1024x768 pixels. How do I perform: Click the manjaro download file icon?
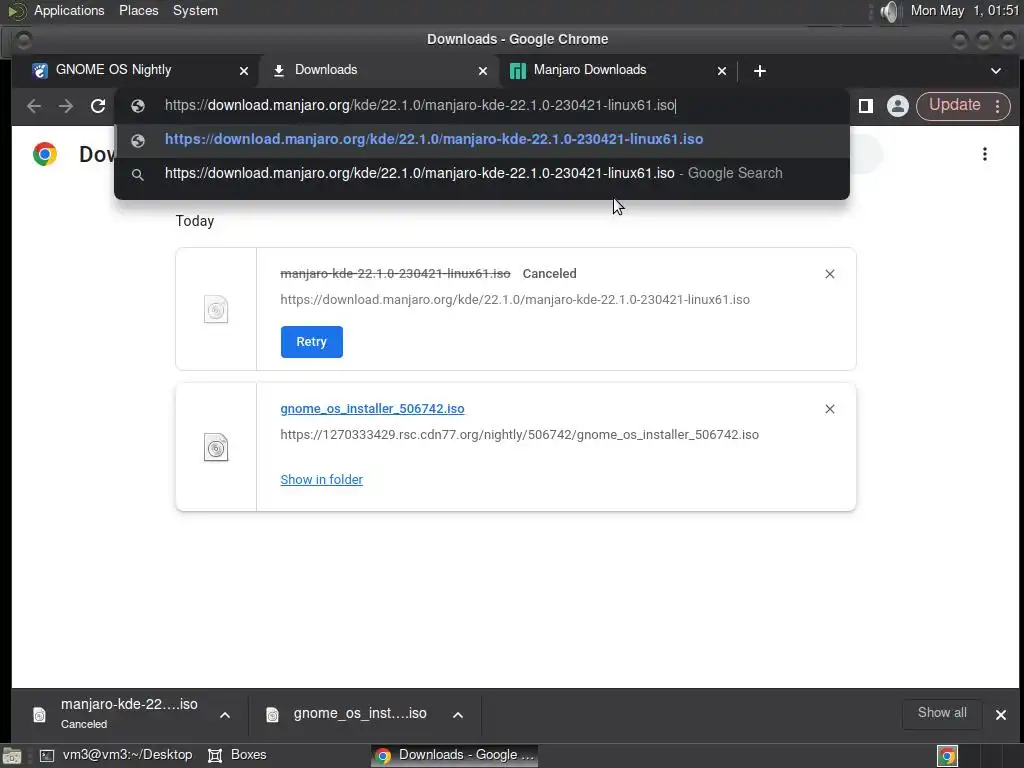pos(216,310)
